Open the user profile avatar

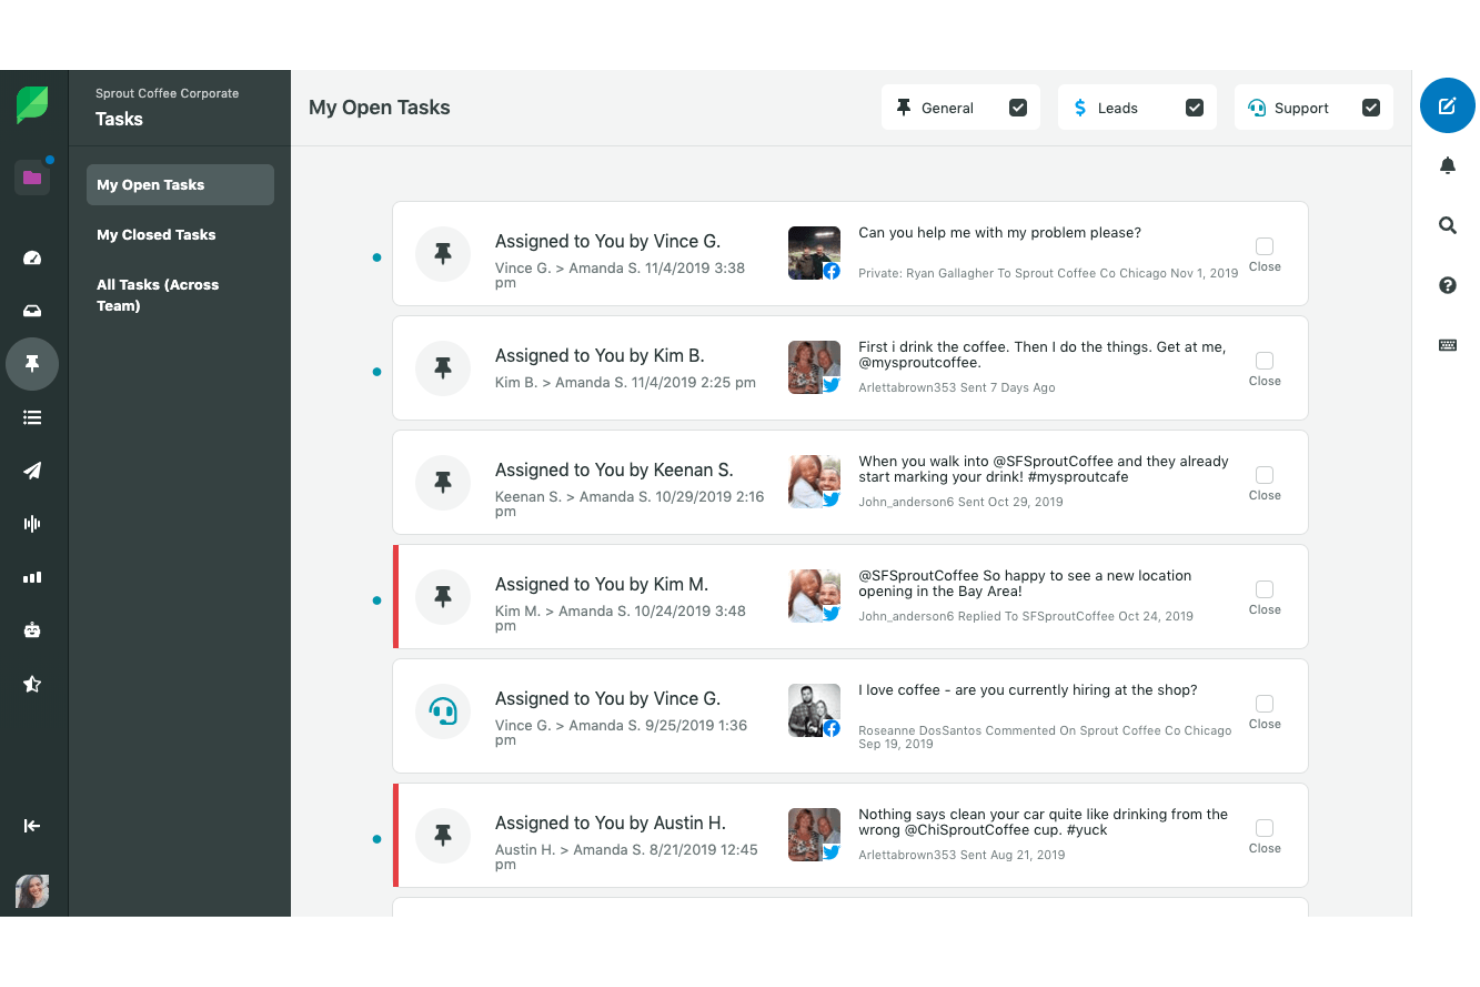(x=32, y=890)
